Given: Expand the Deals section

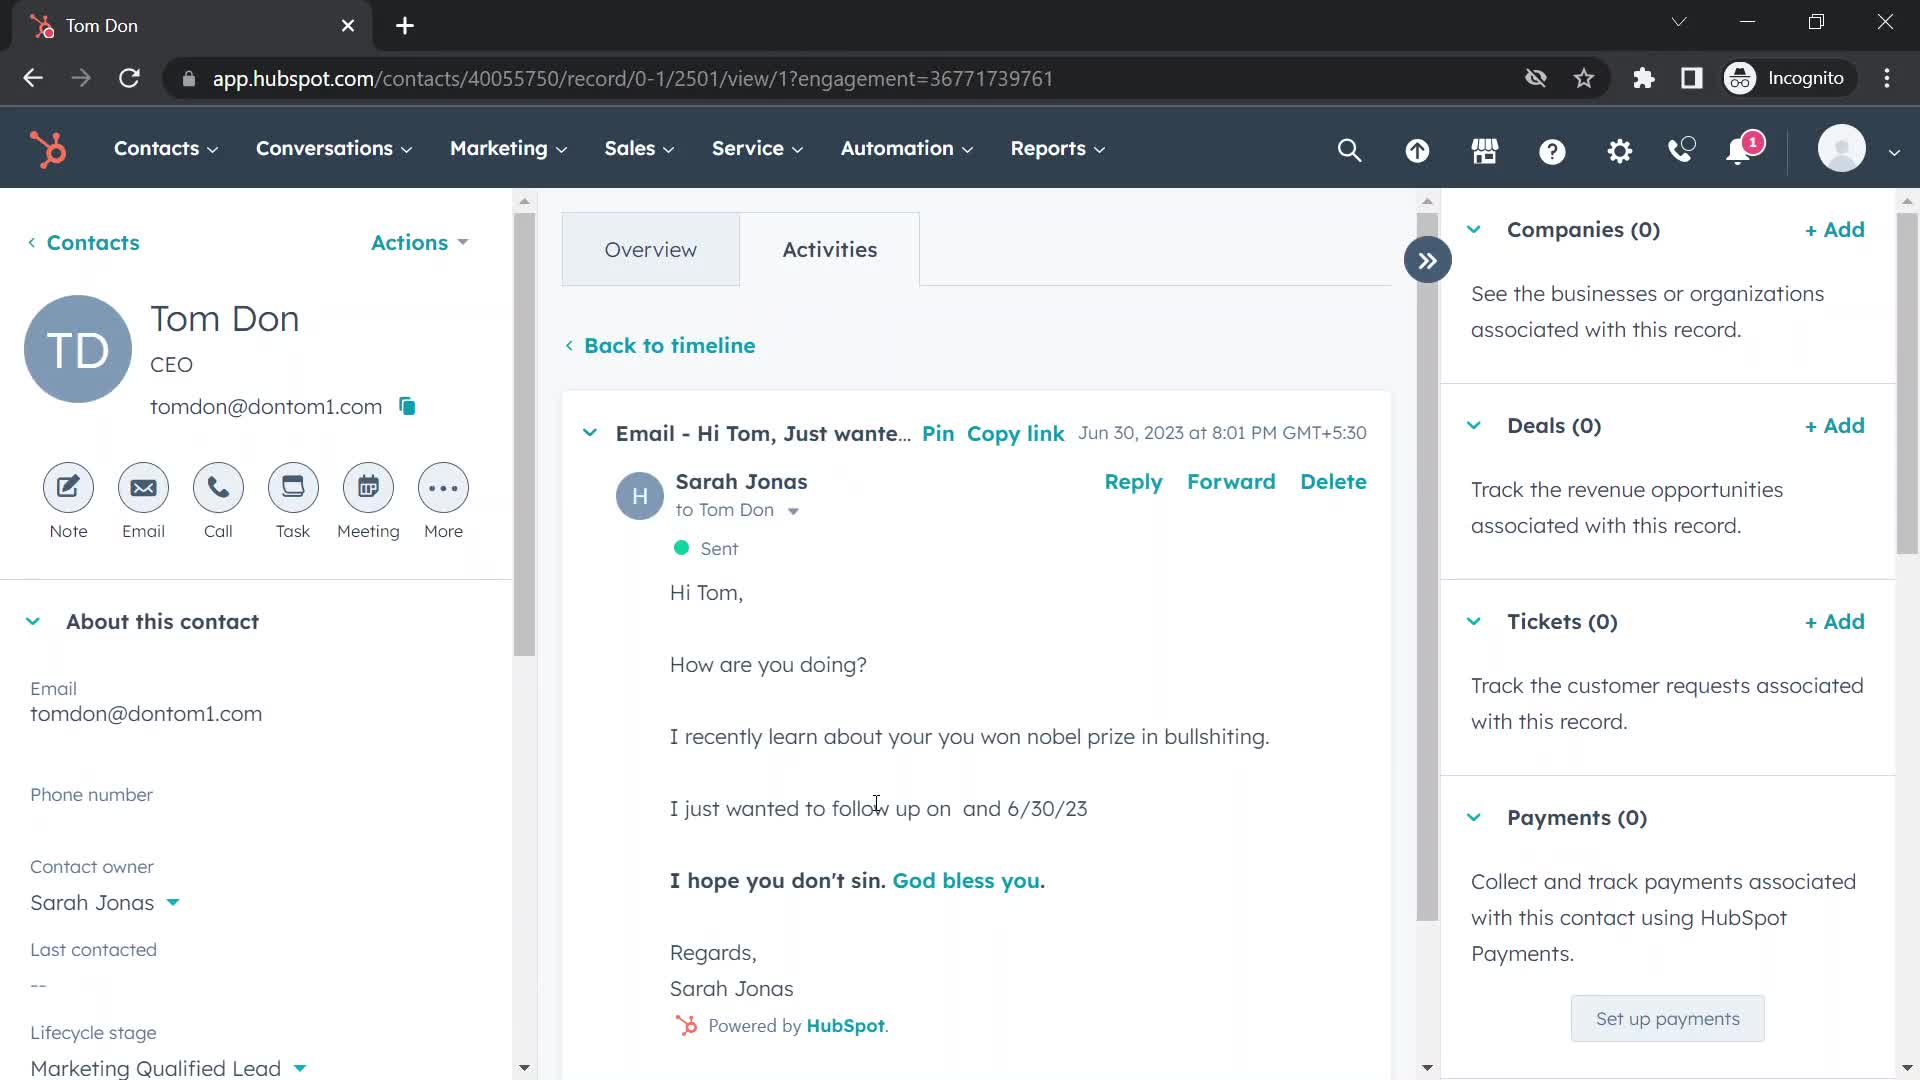Looking at the screenshot, I should click(x=1476, y=426).
